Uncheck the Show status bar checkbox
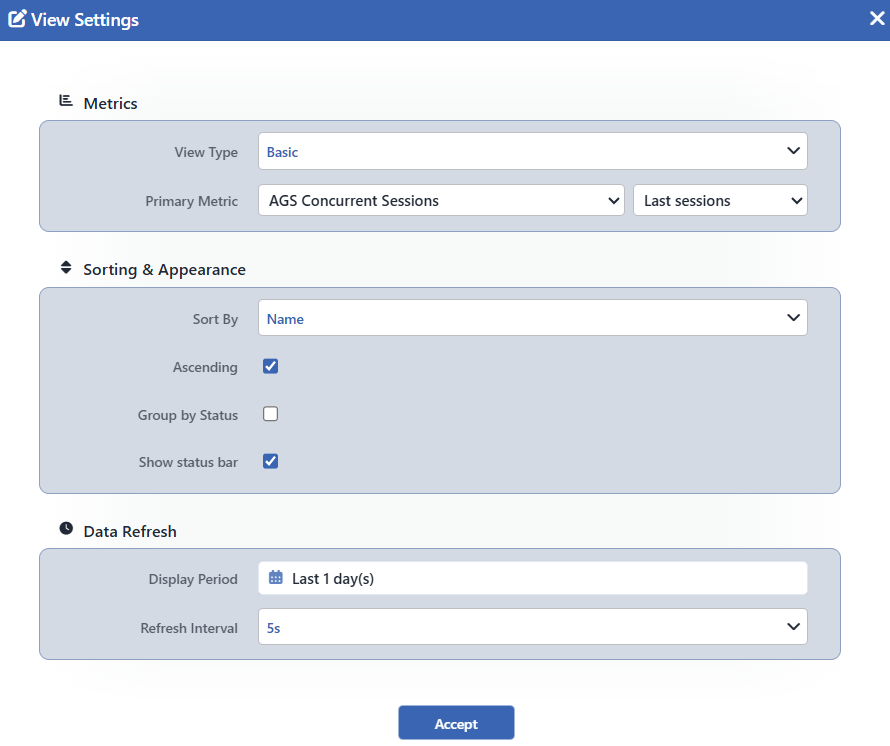890x746 pixels. coord(271,462)
